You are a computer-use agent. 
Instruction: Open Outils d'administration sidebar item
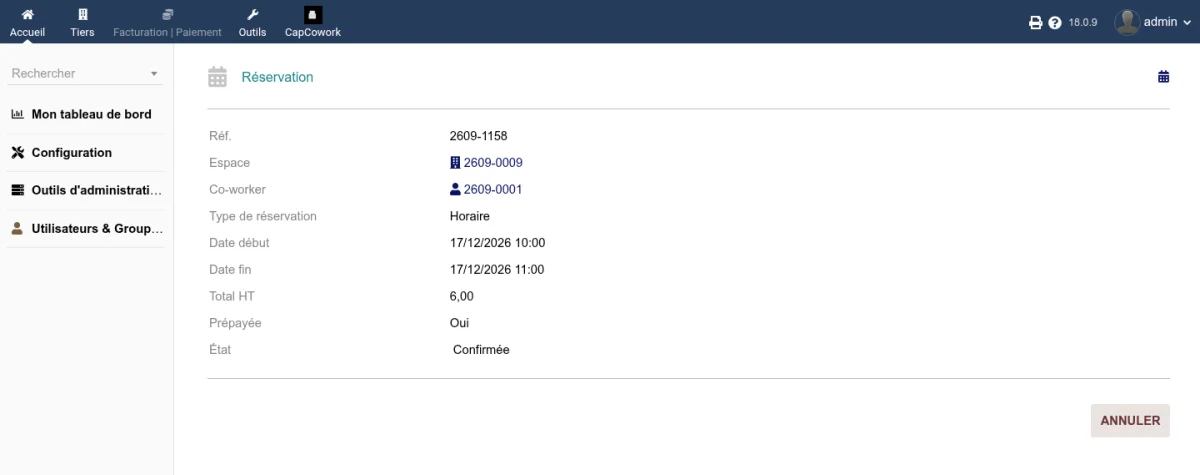(x=86, y=190)
